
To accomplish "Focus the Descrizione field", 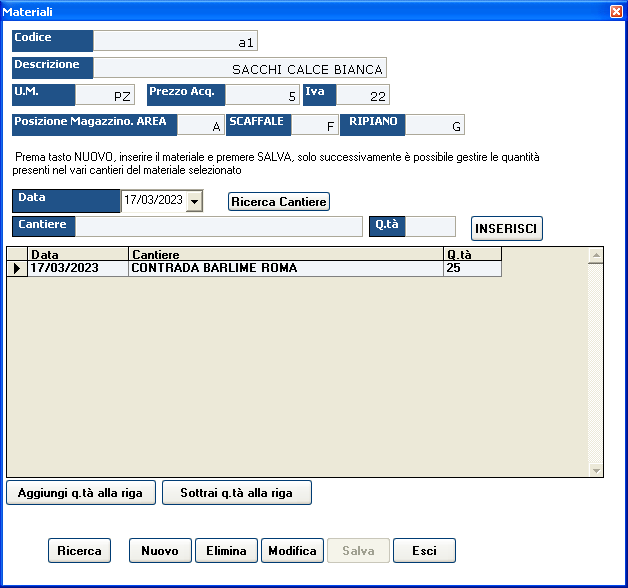I will pyautogui.click(x=240, y=68).
